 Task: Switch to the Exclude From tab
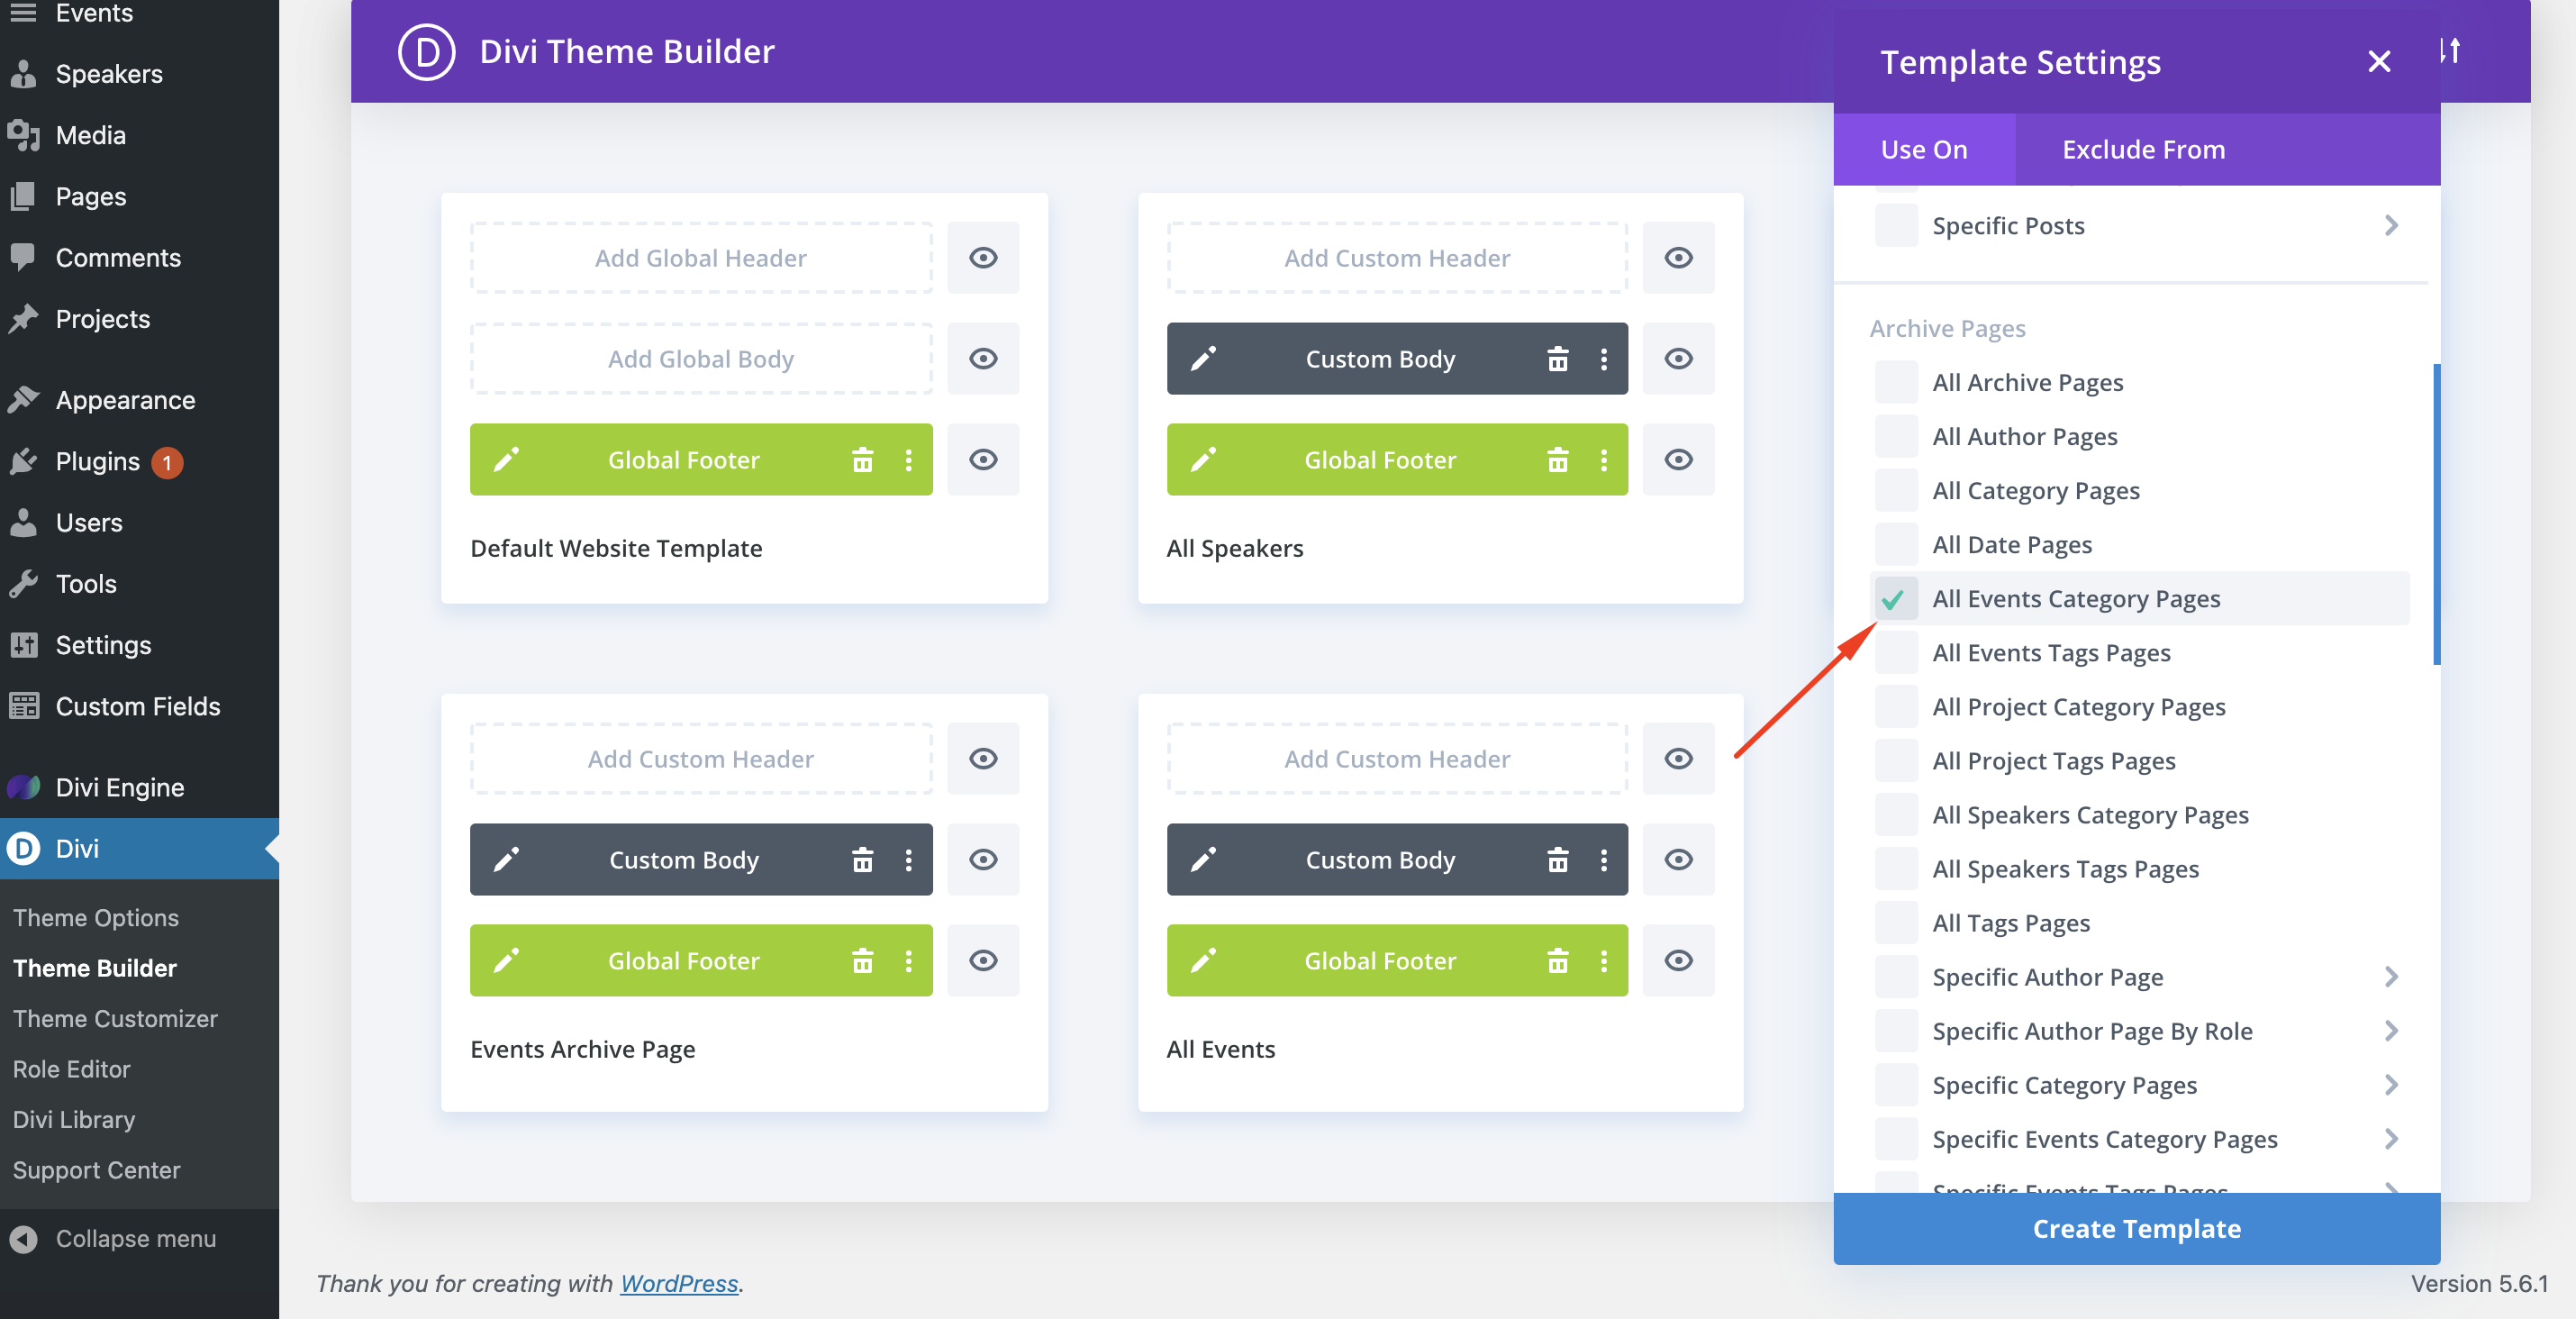point(2143,150)
